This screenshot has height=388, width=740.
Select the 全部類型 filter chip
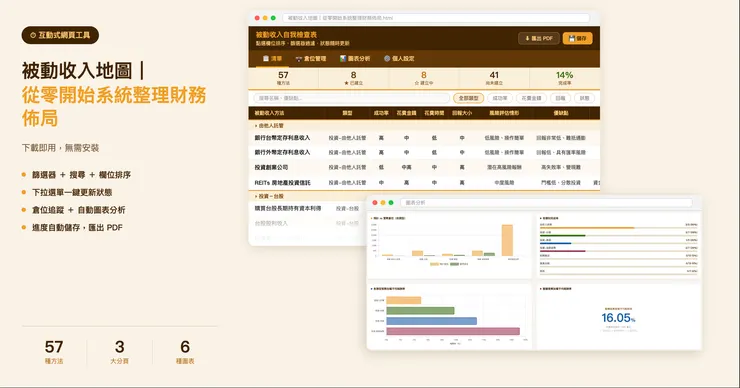coord(468,98)
